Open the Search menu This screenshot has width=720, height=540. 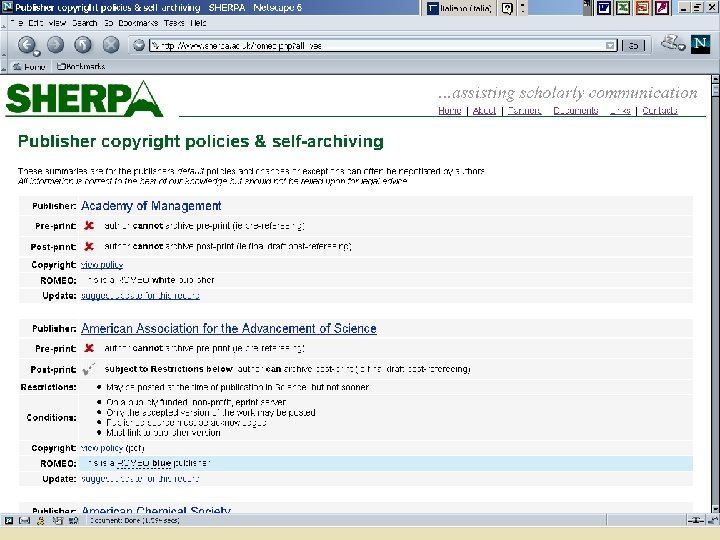pos(84,22)
